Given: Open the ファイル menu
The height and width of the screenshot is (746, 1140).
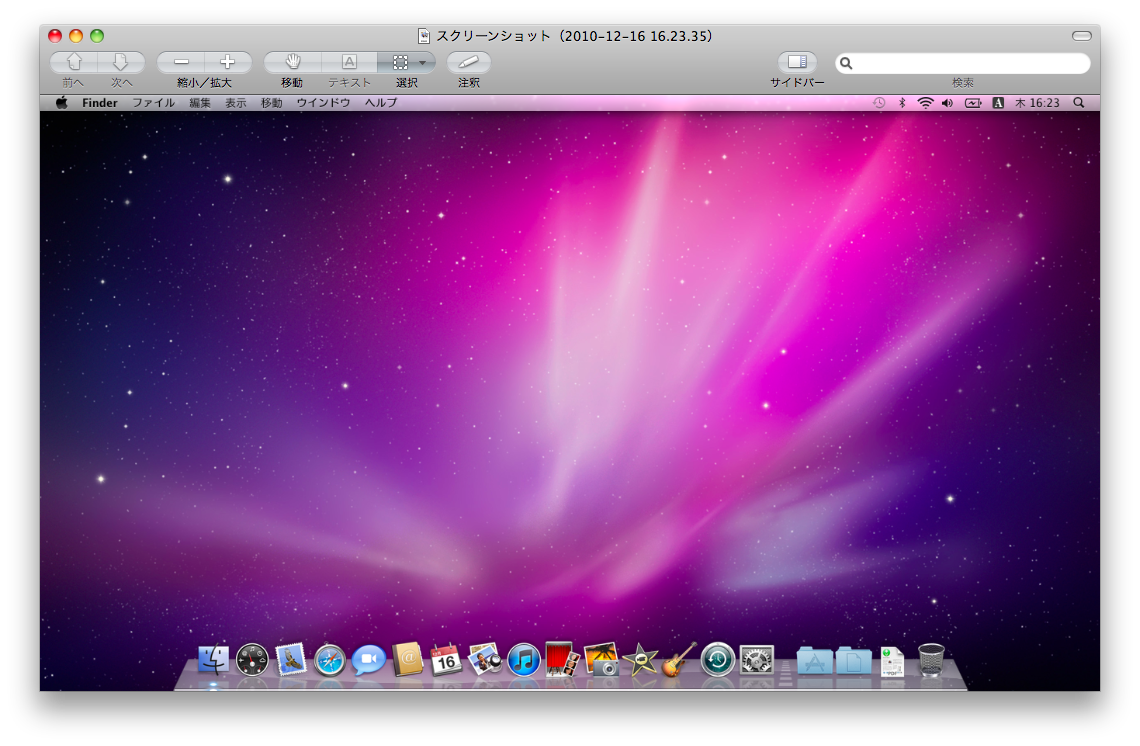Looking at the screenshot, I should point(153,103).
